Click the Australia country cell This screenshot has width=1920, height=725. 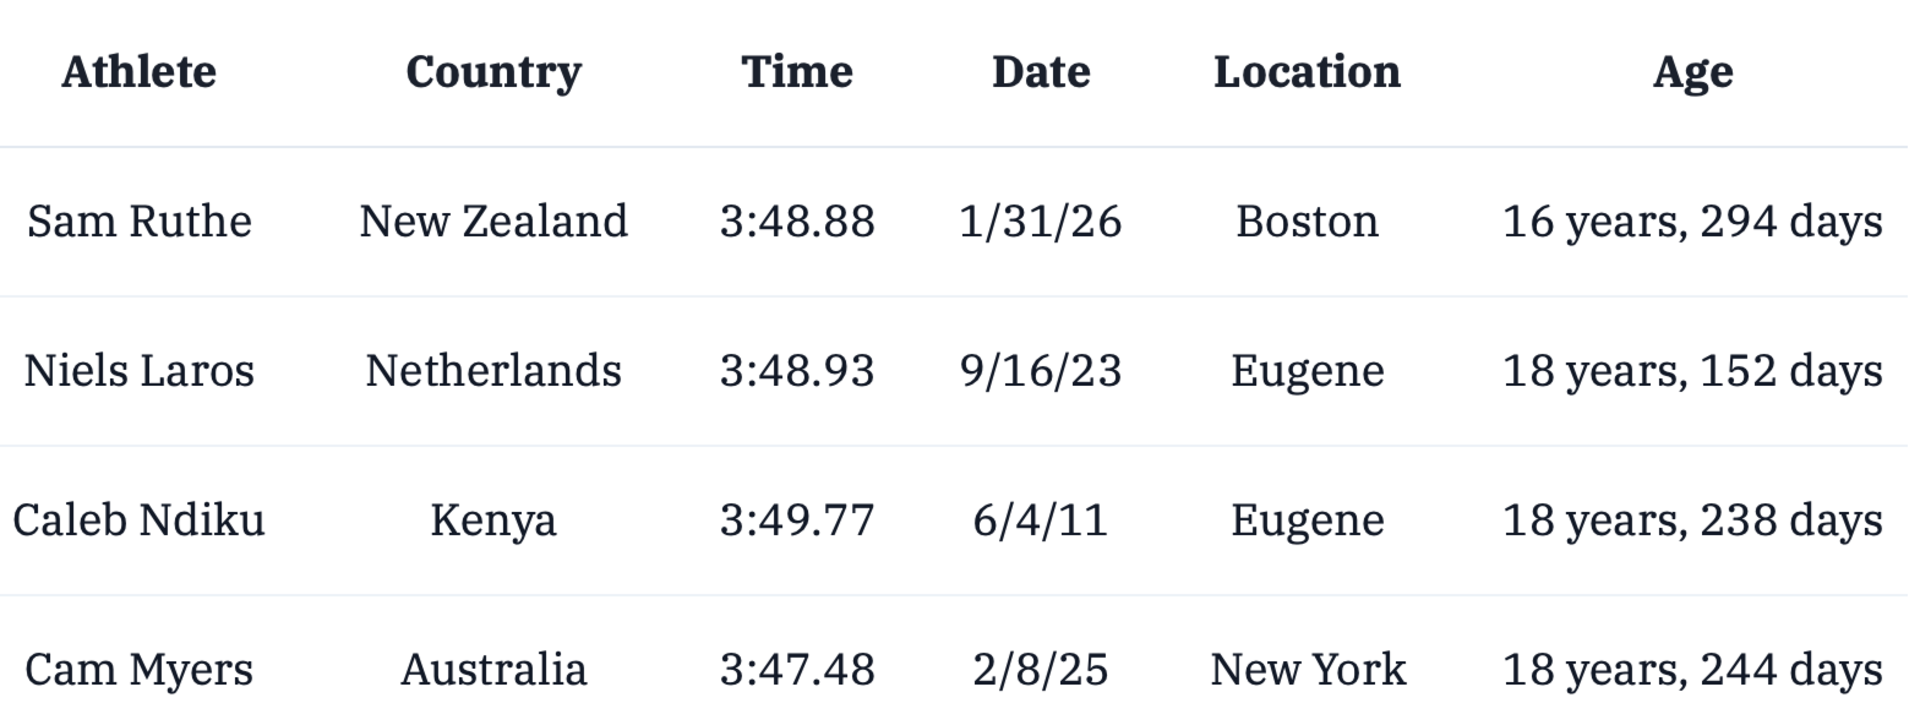pos(493,669)
